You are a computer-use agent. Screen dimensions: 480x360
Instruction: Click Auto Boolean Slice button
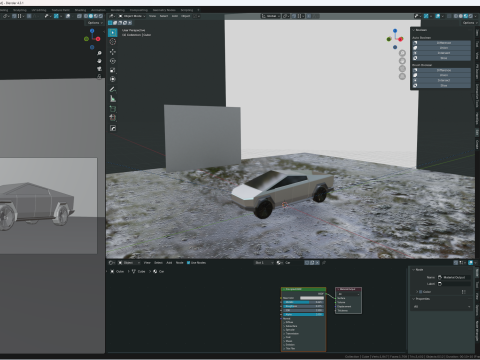[442, 58]
